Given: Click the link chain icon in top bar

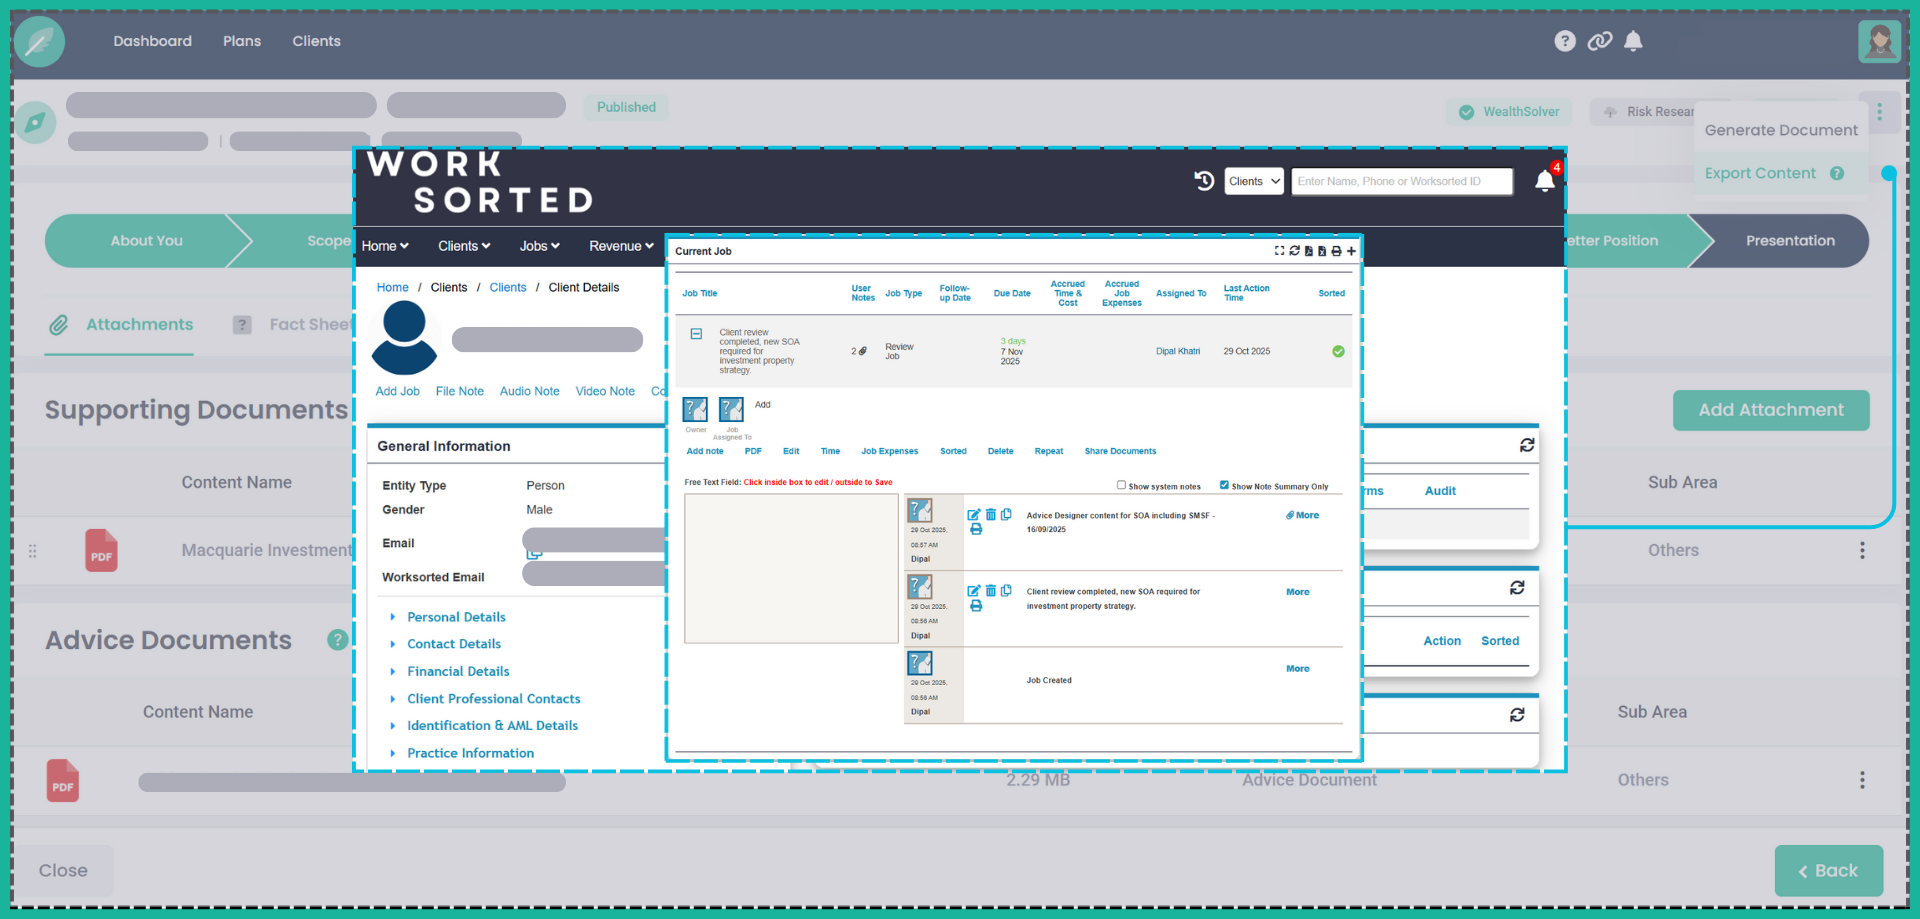Looking at the screenshot, I should tap(1600, 41).
